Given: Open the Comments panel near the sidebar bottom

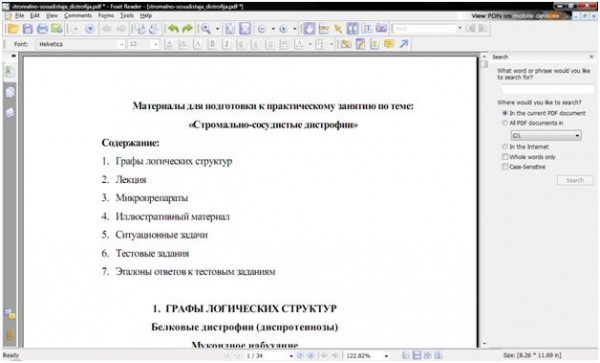Looking at the screenshot, I should (10, 315).
